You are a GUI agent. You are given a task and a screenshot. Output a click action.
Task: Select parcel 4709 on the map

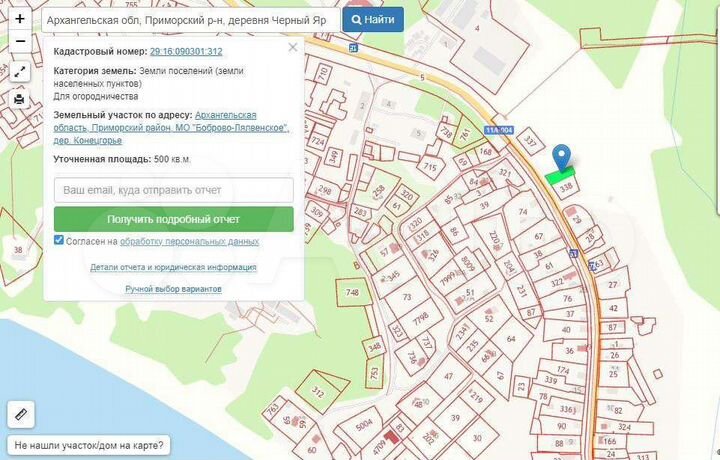tap(379, 445)
